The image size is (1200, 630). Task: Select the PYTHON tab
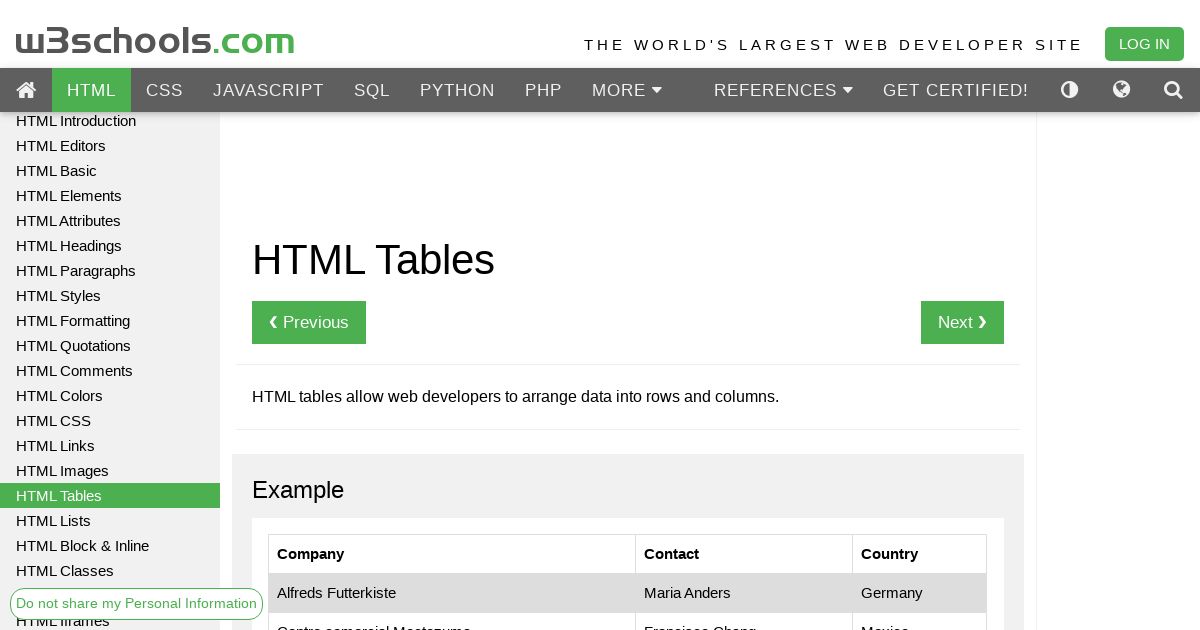coord(457,90)
